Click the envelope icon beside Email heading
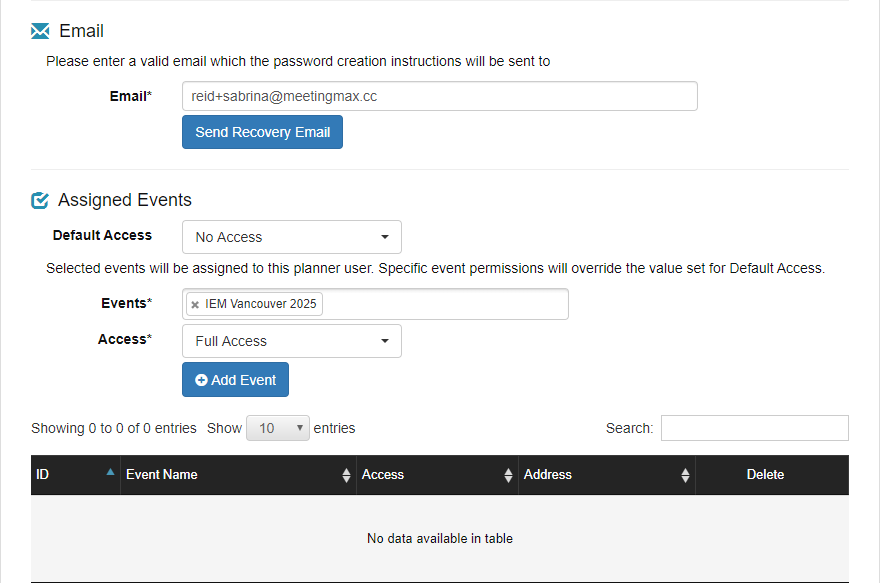 click(40, 31)
